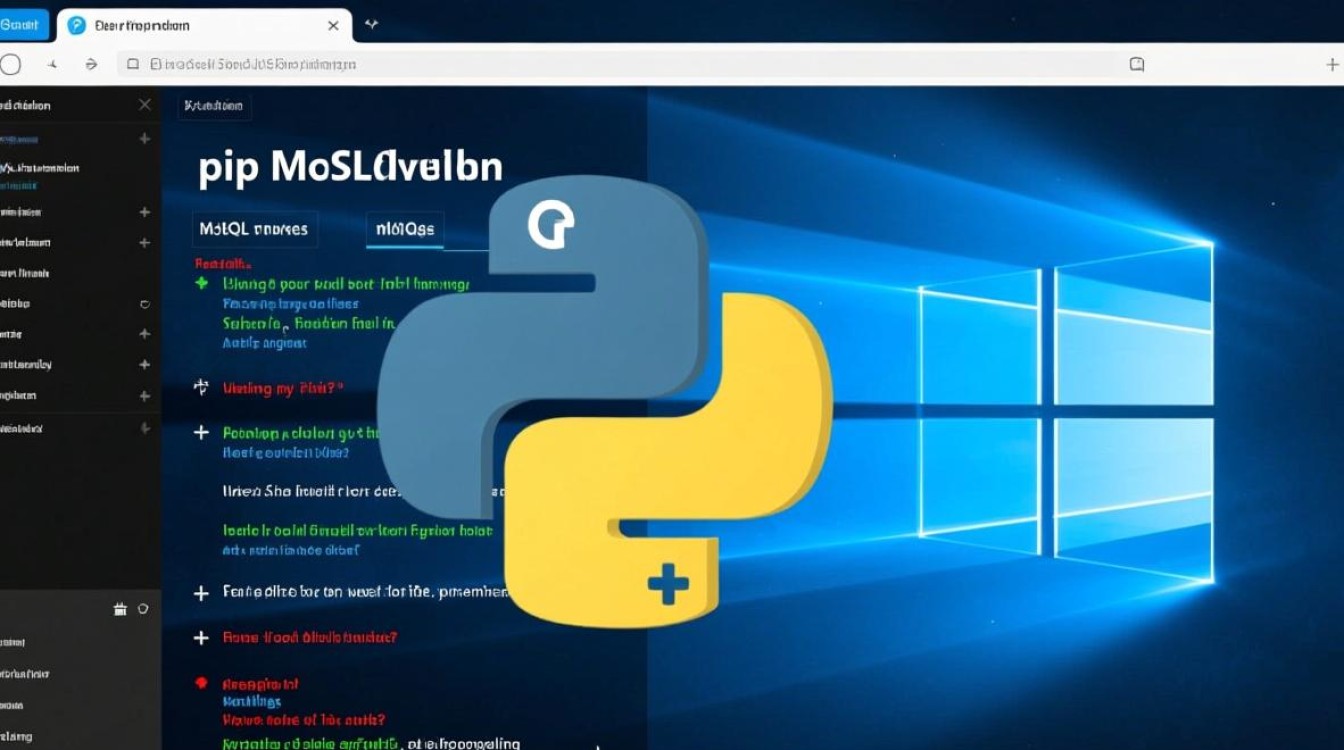1344x750 pixels.
Task: Click the X to close the sidebar panel
Action: tap(144, 103)
